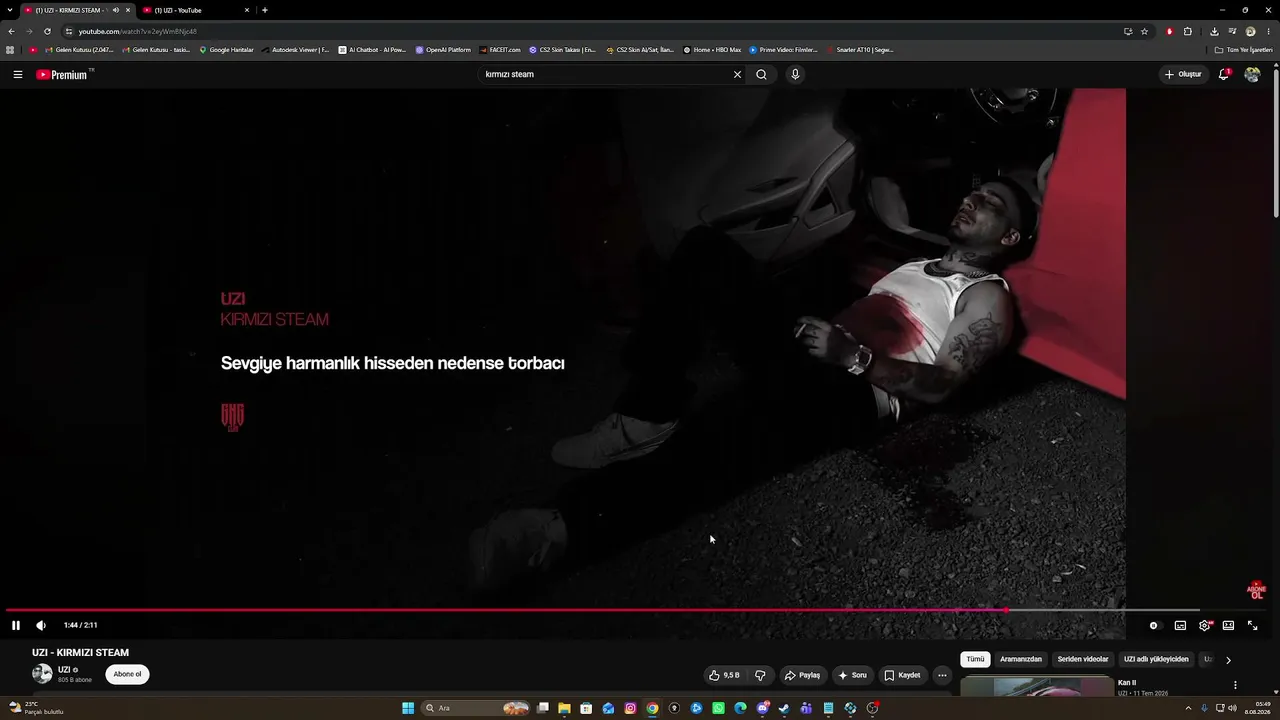The image size is (1280, 720).
Task: Select the Aramanızdan filter chip
Action: click(1021, 659)
